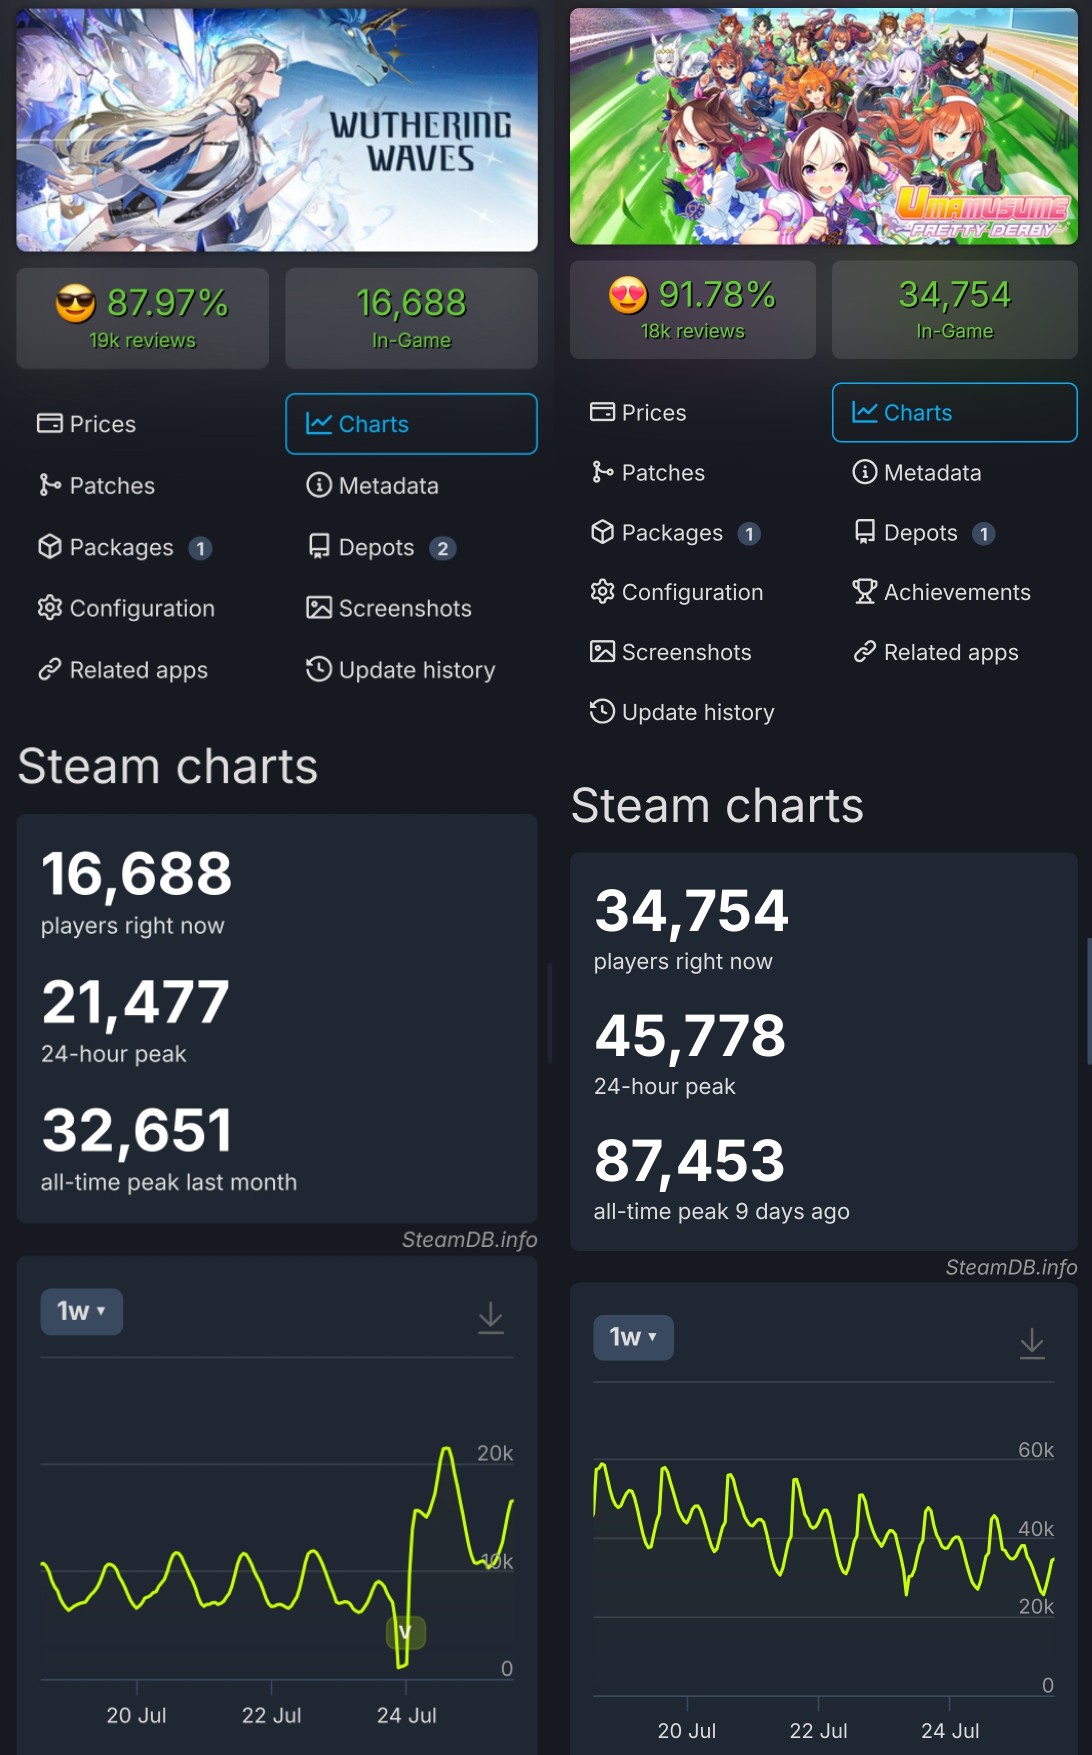1092x1755 pixels.
Task: Click the Wuthering Waves Packages box icon
Action: pos(49,547)
